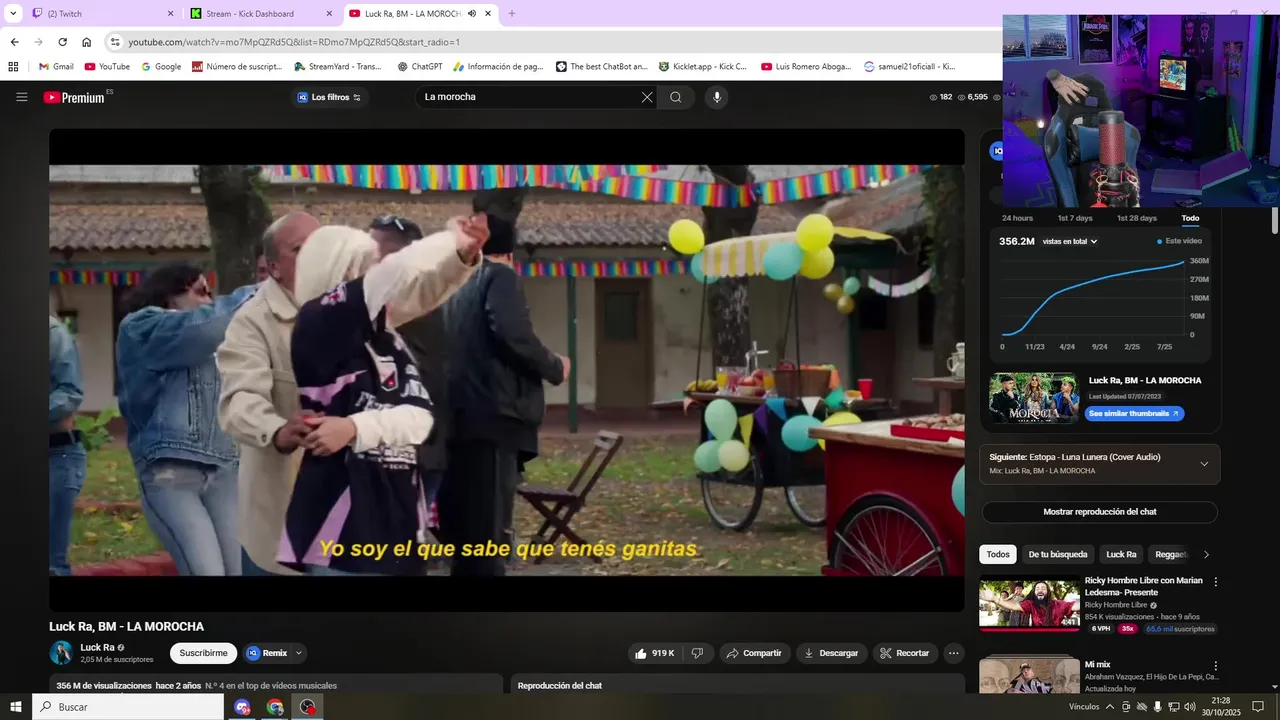1280x720 pixels.
Task: Dislike the video with thumbs down
Action: click(x=697, y=653)
